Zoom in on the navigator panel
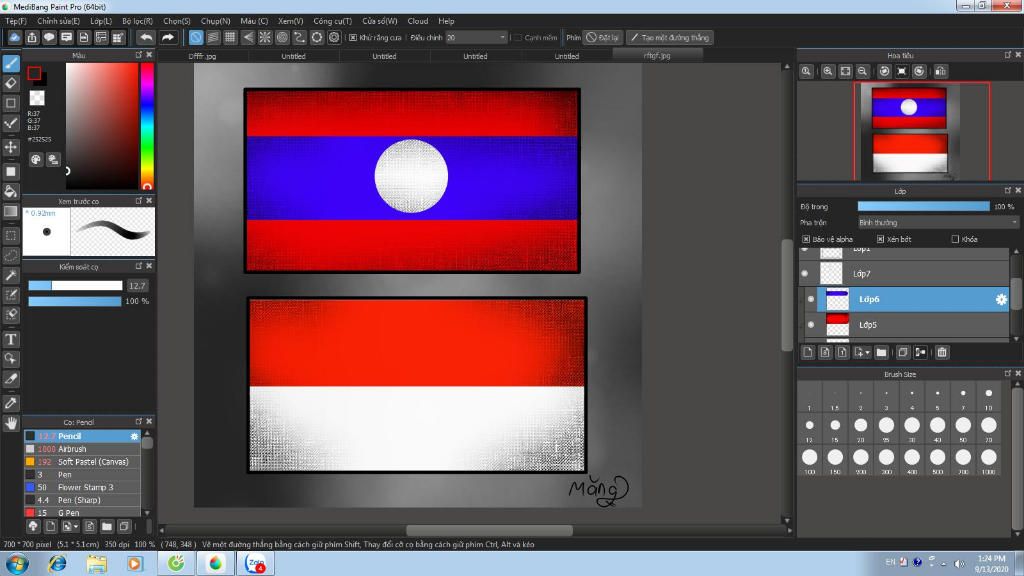This screenshot has width=1024, height=576. point(827,71)
